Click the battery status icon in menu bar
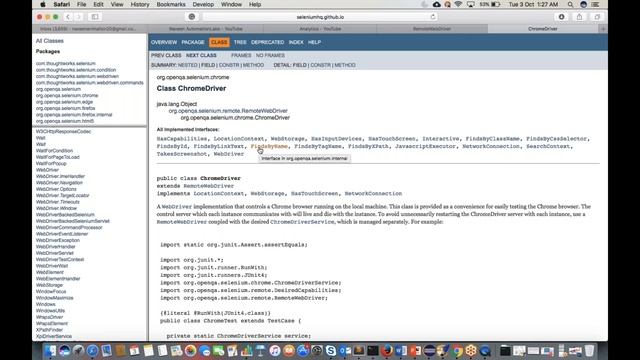The height and width of the screenshot is (360, 640). [496, 4]
